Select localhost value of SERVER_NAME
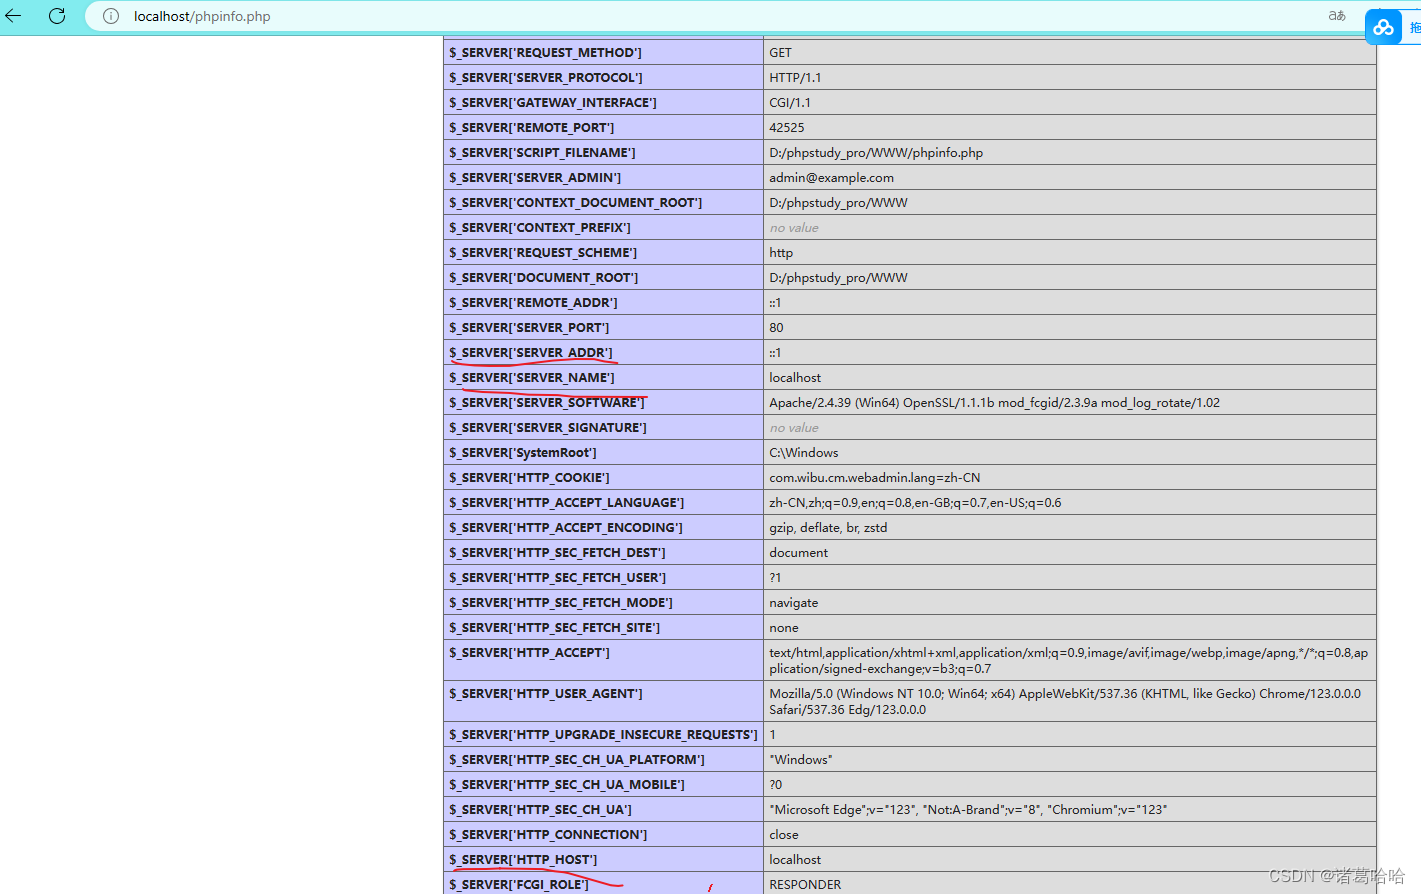Viewport: 1421px width, 894px height. pos(795,377)
